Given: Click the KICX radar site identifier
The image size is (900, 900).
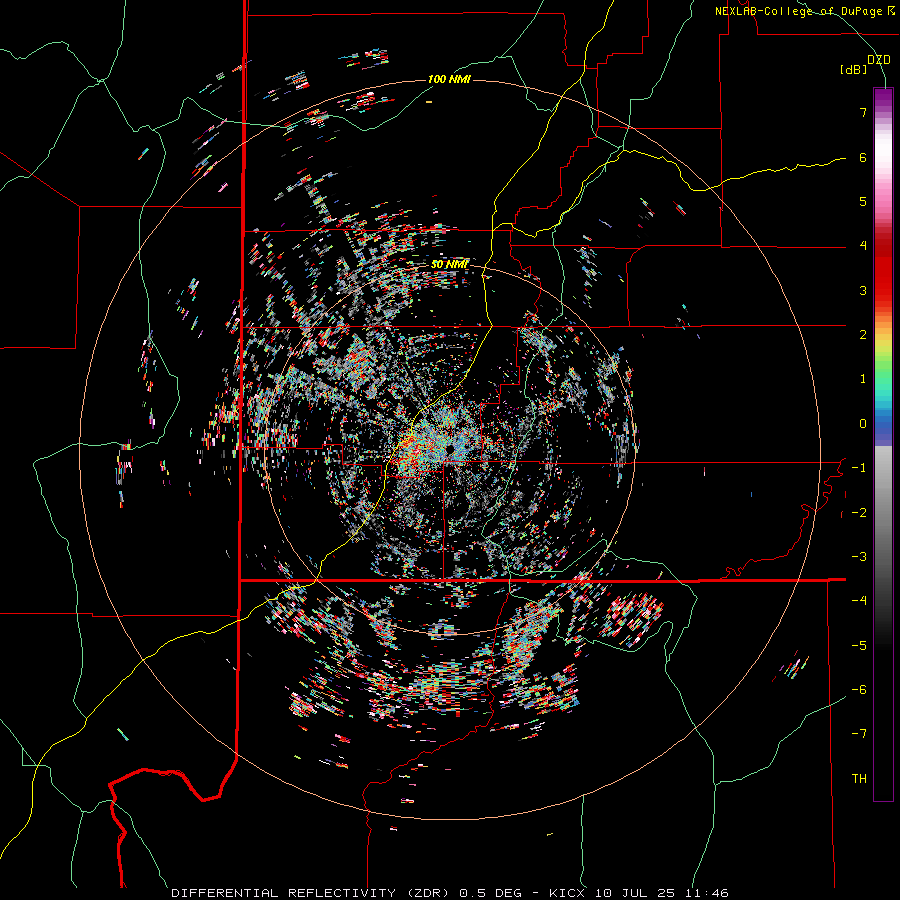Looking at the screenshot, I should coord(568,893).
